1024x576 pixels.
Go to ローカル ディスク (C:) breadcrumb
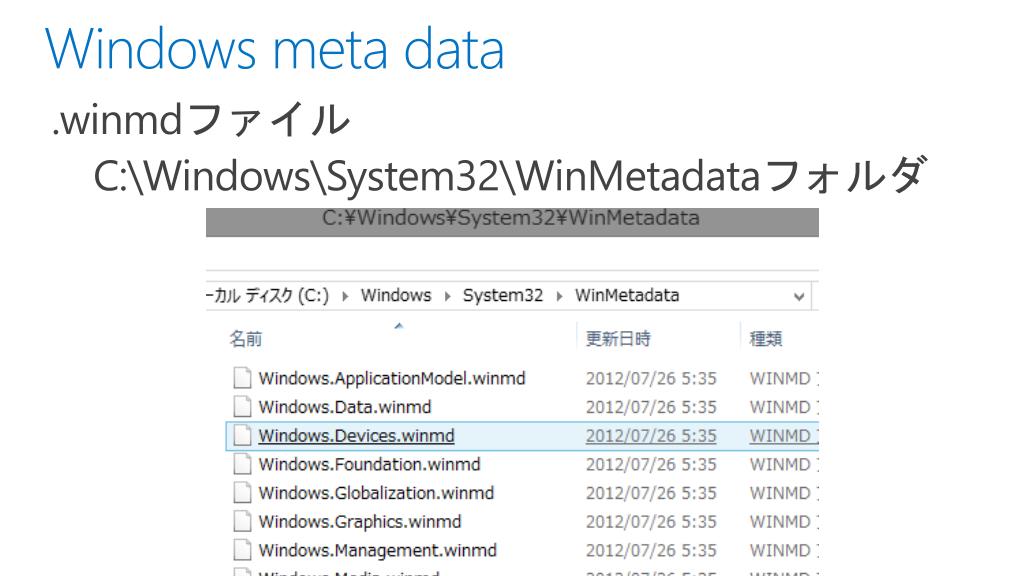[x=268, y=296]
